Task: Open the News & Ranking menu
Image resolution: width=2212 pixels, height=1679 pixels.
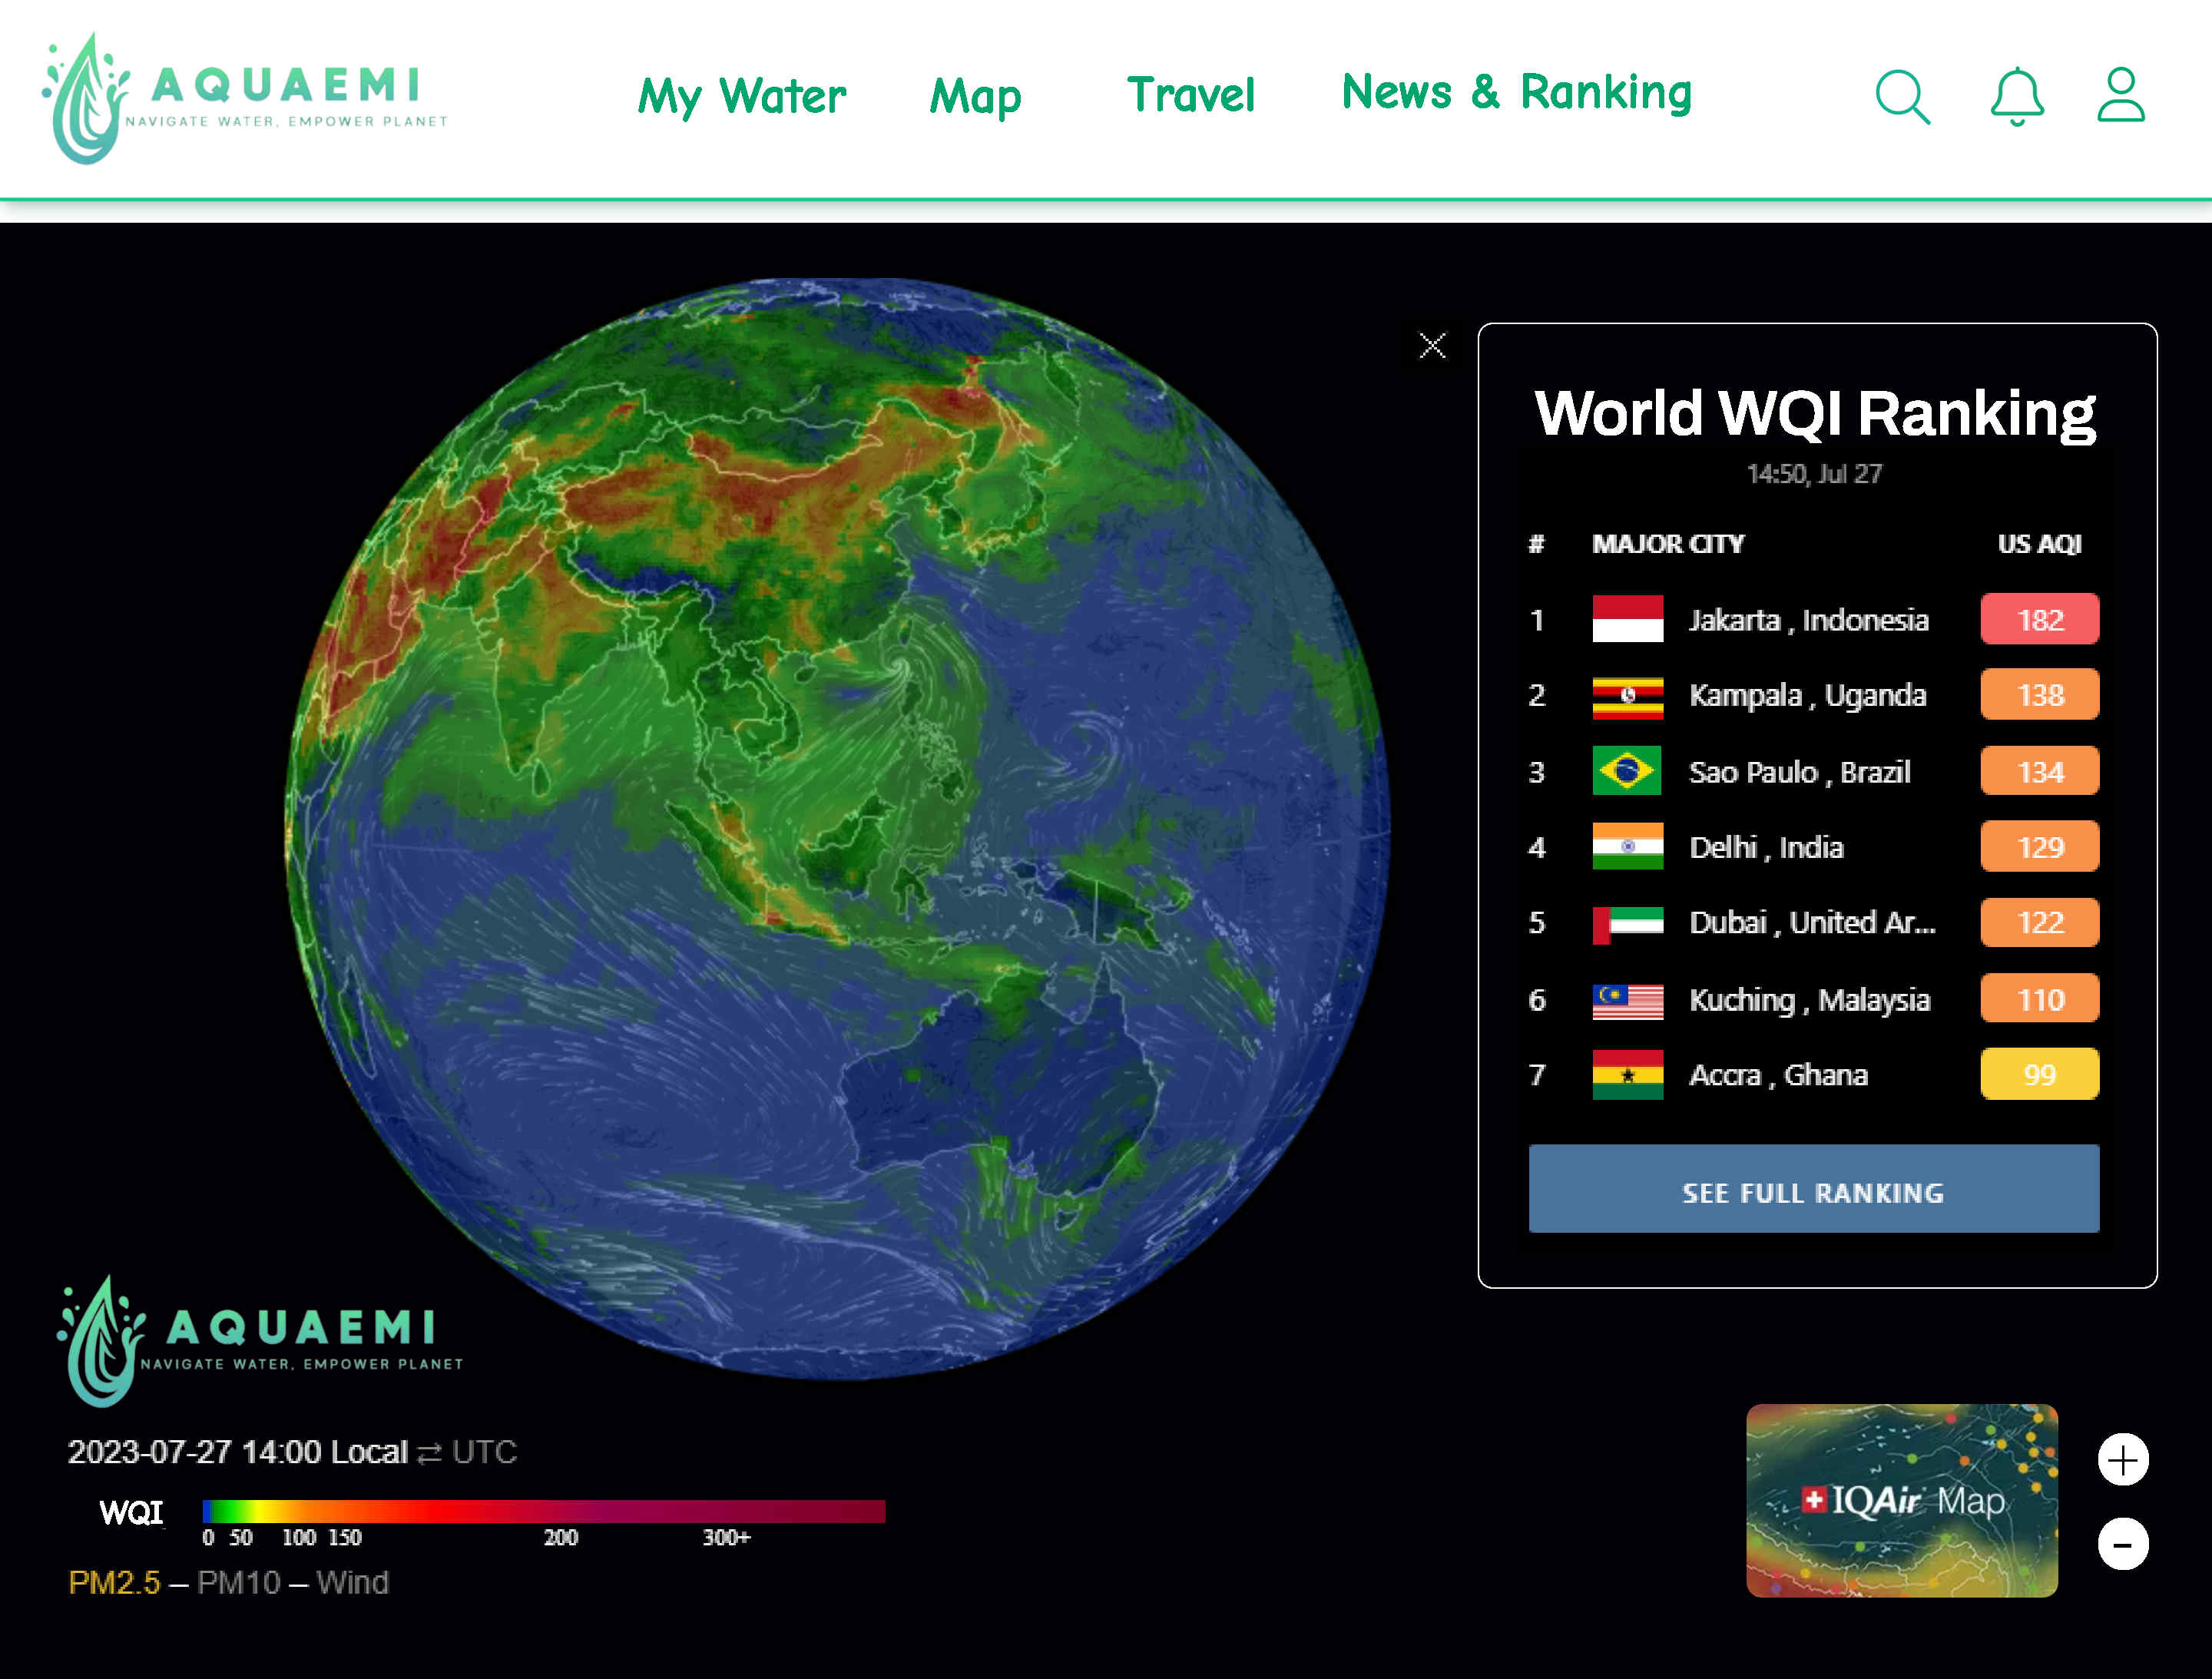Action: (x=1516, y=92)
